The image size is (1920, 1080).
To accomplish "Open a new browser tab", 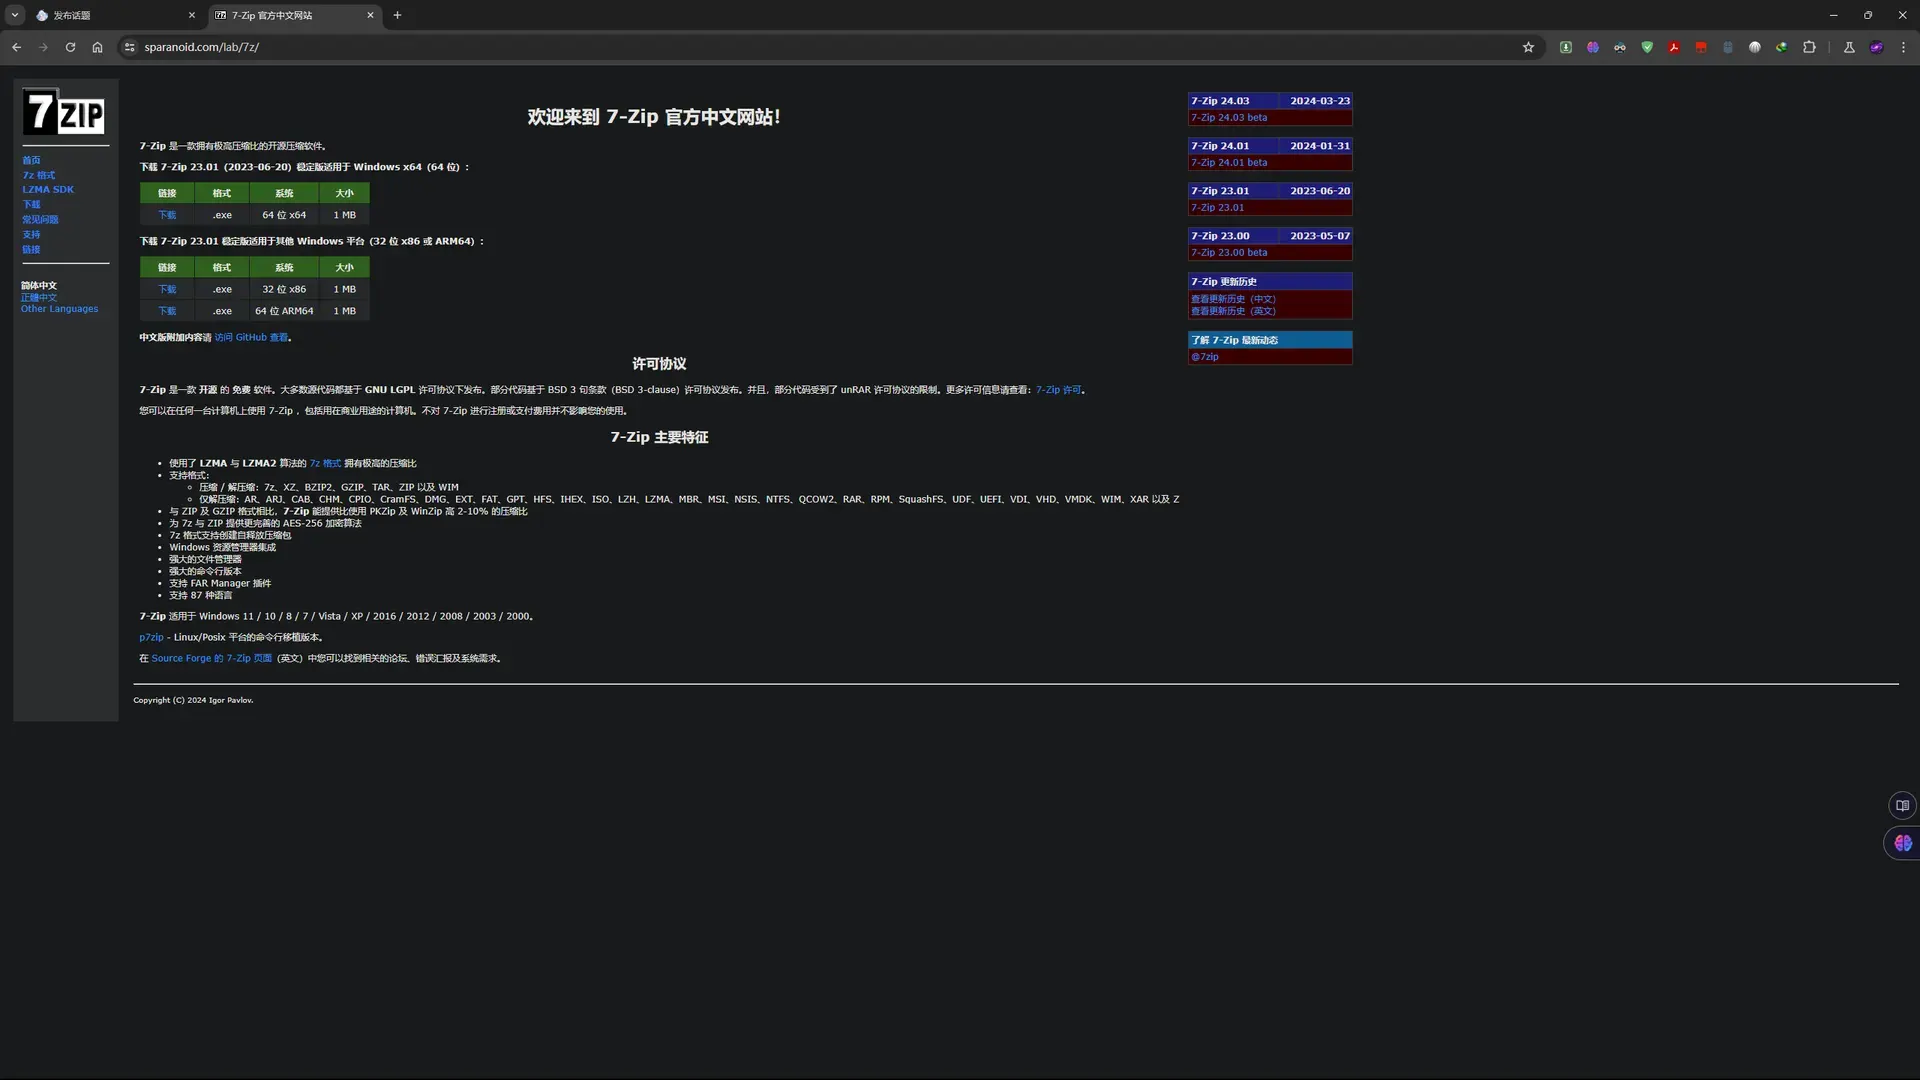I will [397, 15].
